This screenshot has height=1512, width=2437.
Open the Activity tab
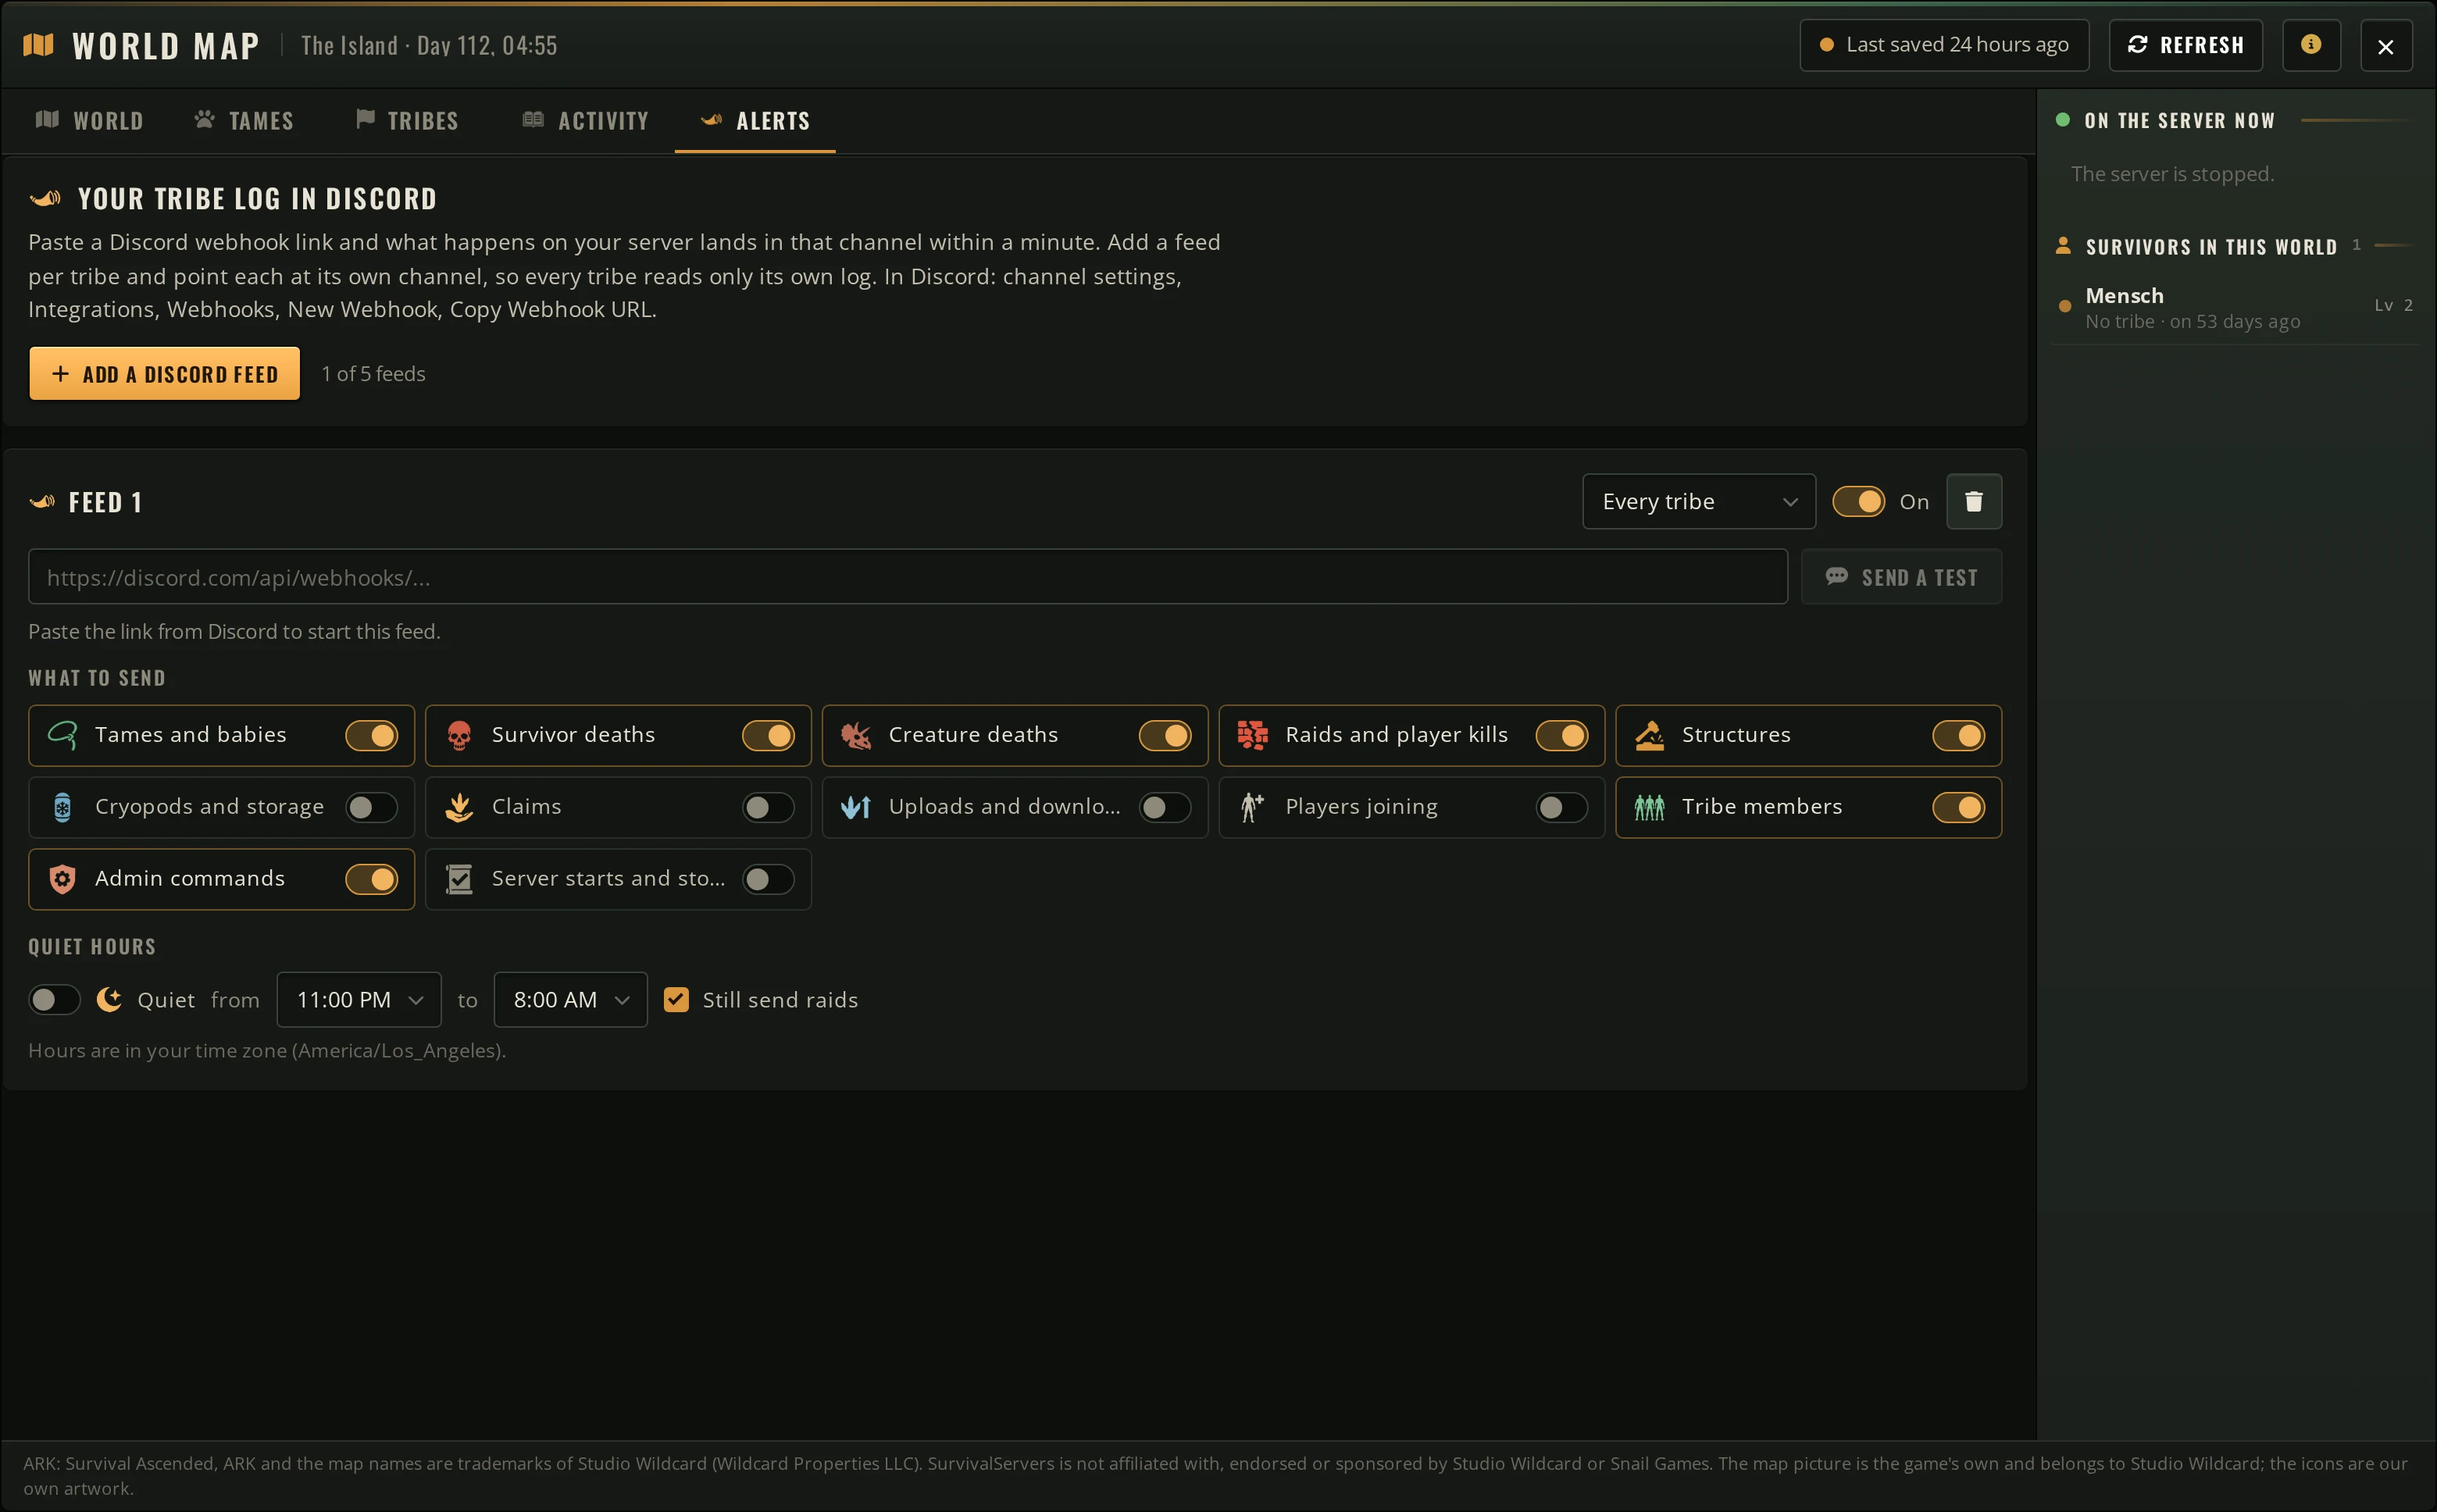pyautogui.click(x=585, y=121)
